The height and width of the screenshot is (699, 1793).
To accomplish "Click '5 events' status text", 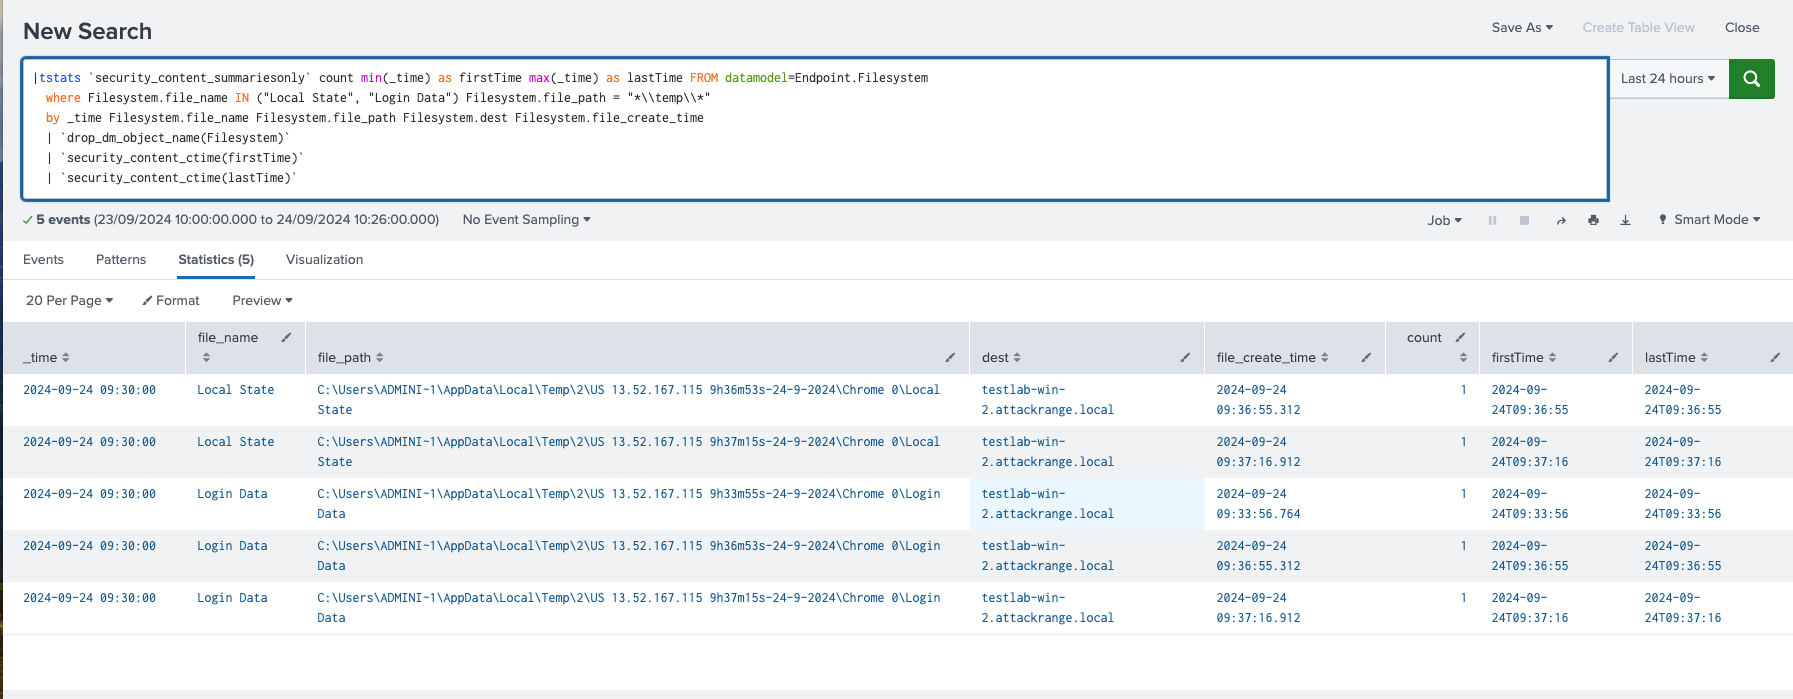I will [63, 220].
